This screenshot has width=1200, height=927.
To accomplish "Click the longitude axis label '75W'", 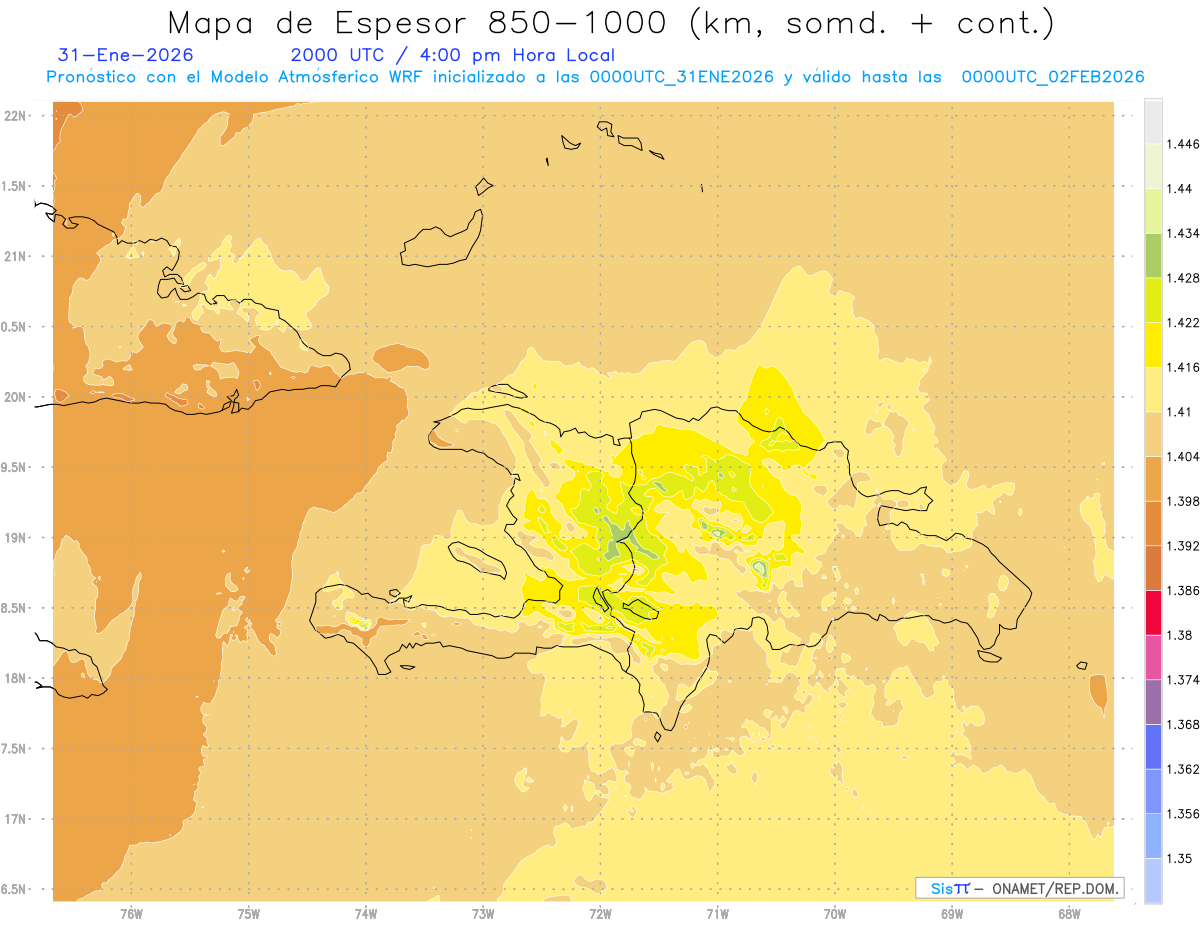I will pos(249,914).
